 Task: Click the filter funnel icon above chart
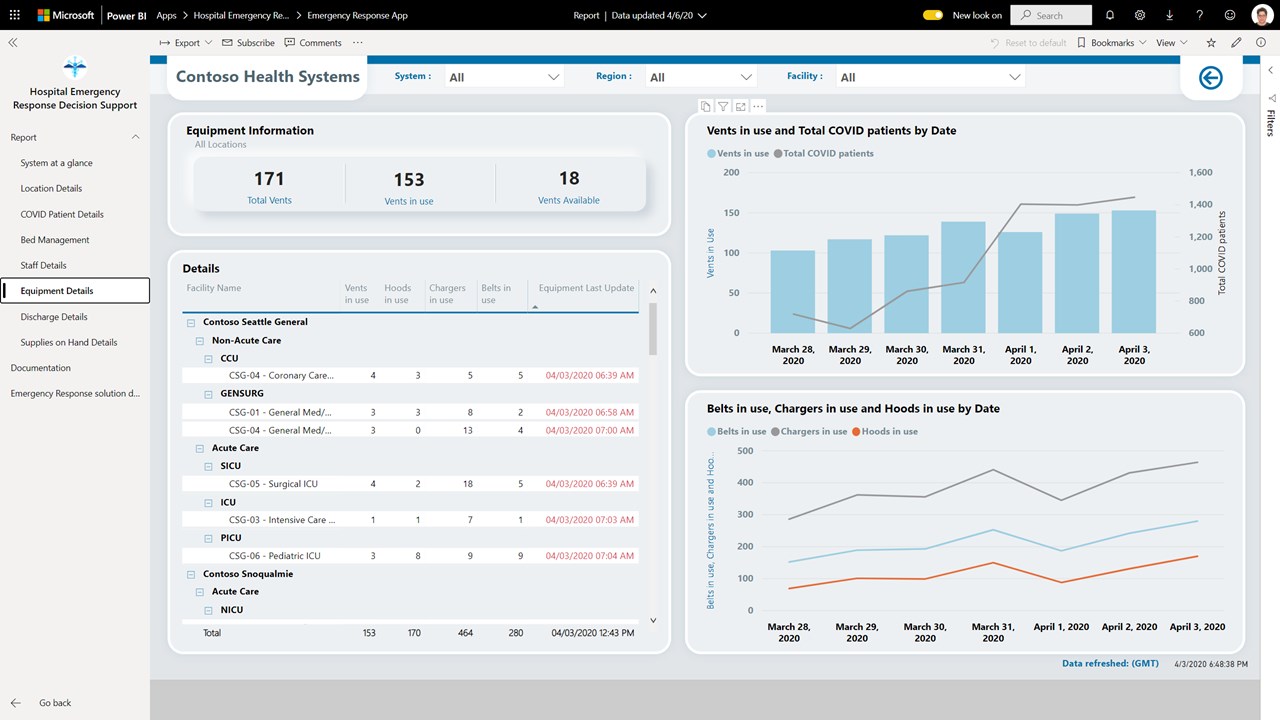point(723,106)
